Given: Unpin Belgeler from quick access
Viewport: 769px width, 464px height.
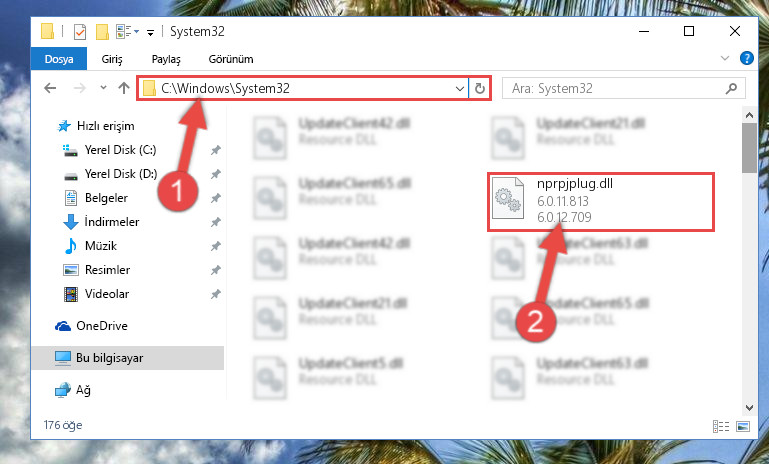Looking at the screenshot, I should tap(215, 198).
